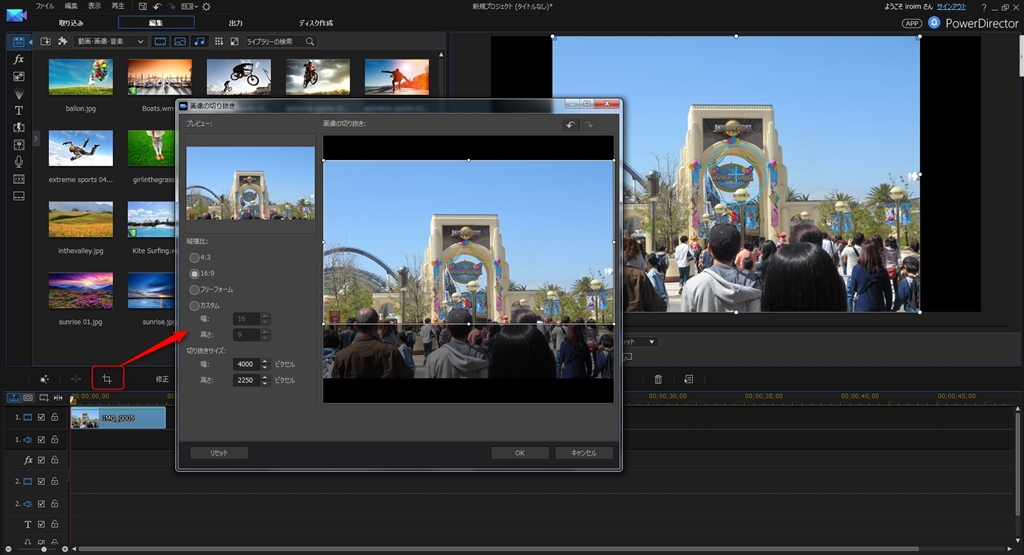
Task: Toggle the fx track enable checkbox
Action: click(41, 460)
